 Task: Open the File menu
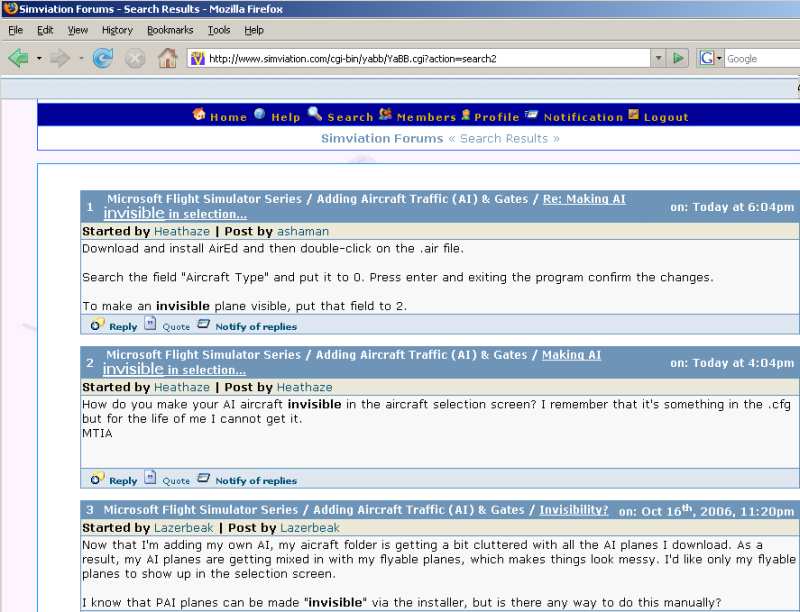coord(15,30)
